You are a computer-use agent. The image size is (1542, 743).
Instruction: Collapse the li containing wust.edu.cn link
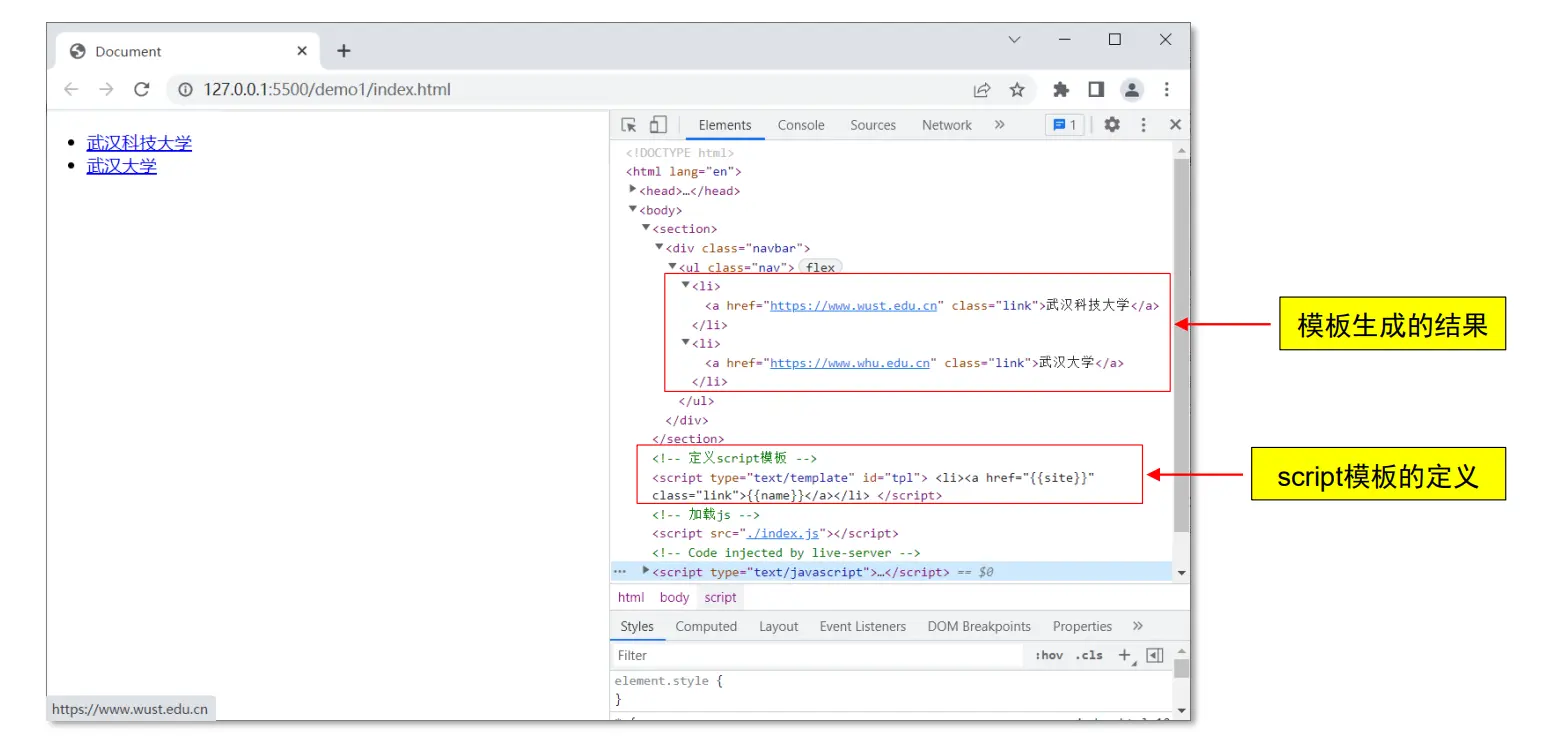(686, 285)
